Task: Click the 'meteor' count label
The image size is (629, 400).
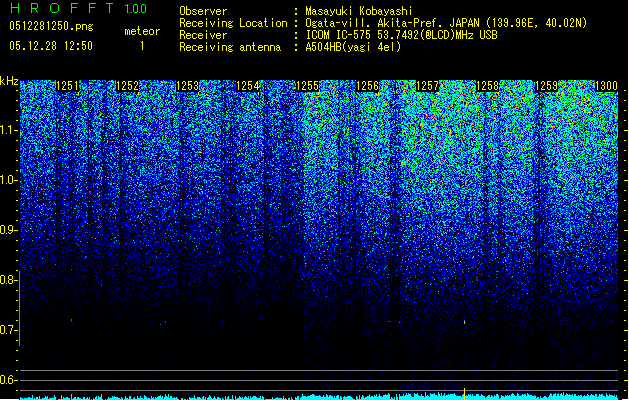Action: (x=142, y=31)
